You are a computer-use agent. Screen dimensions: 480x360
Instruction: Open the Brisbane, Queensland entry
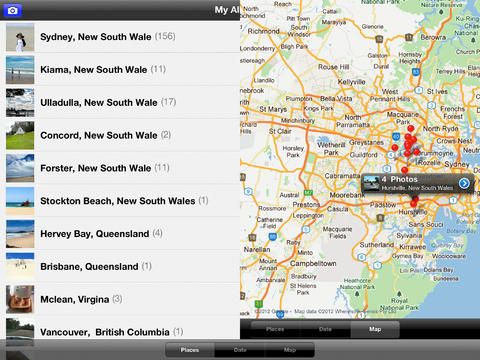(x=120, y=267)
